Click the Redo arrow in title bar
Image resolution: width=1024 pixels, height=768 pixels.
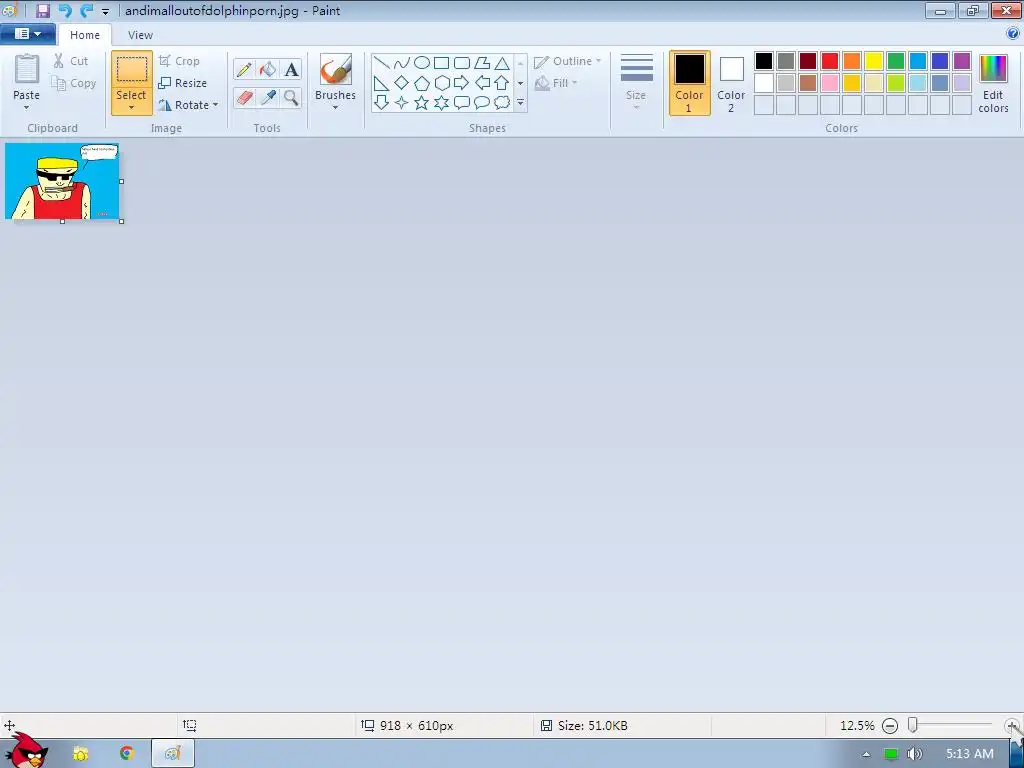(86, 10)
